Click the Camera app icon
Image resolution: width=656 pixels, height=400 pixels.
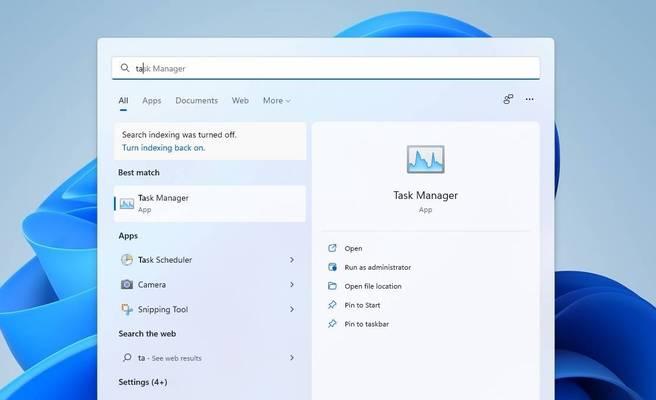click(x=127, y=285)
